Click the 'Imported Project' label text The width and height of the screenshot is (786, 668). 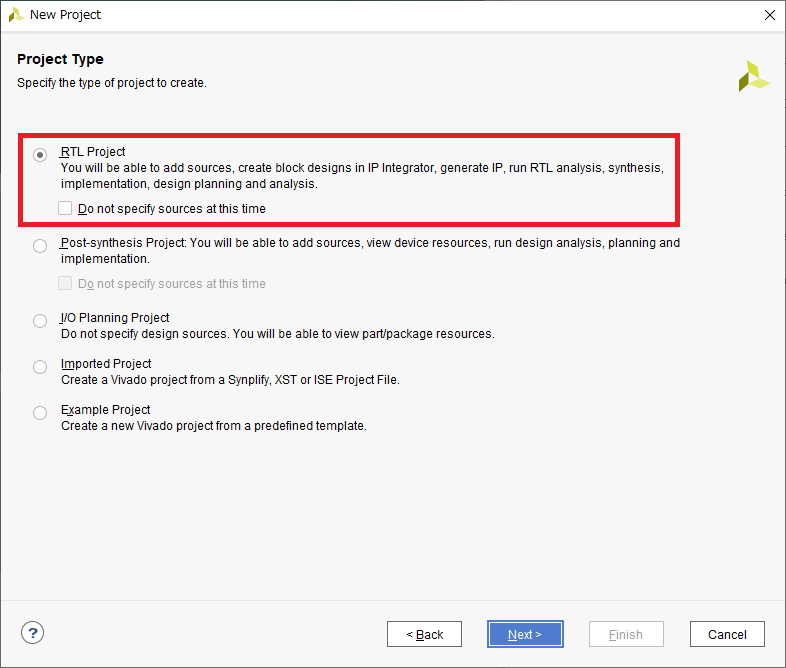[106, 364]
